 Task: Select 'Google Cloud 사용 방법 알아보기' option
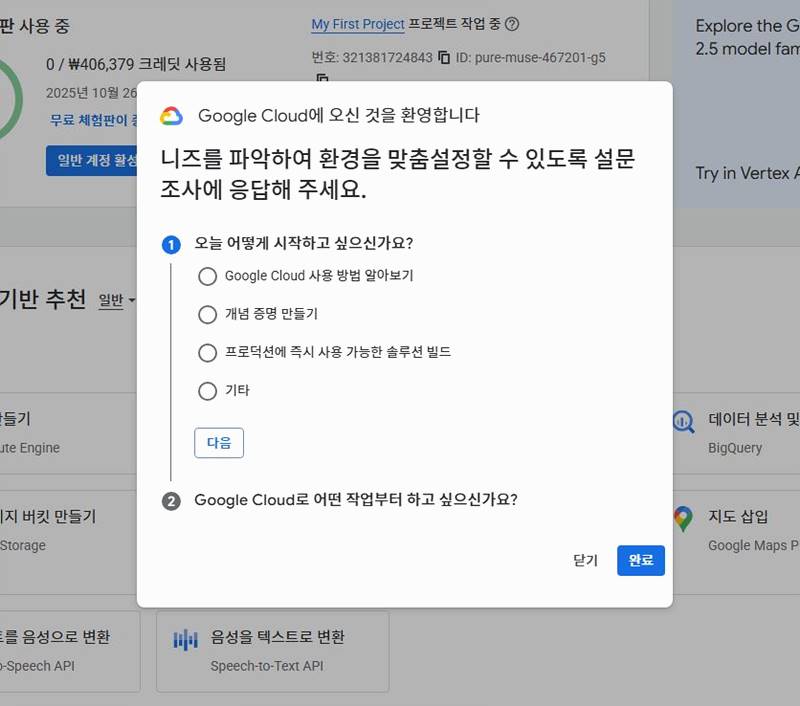click(207, 276)
